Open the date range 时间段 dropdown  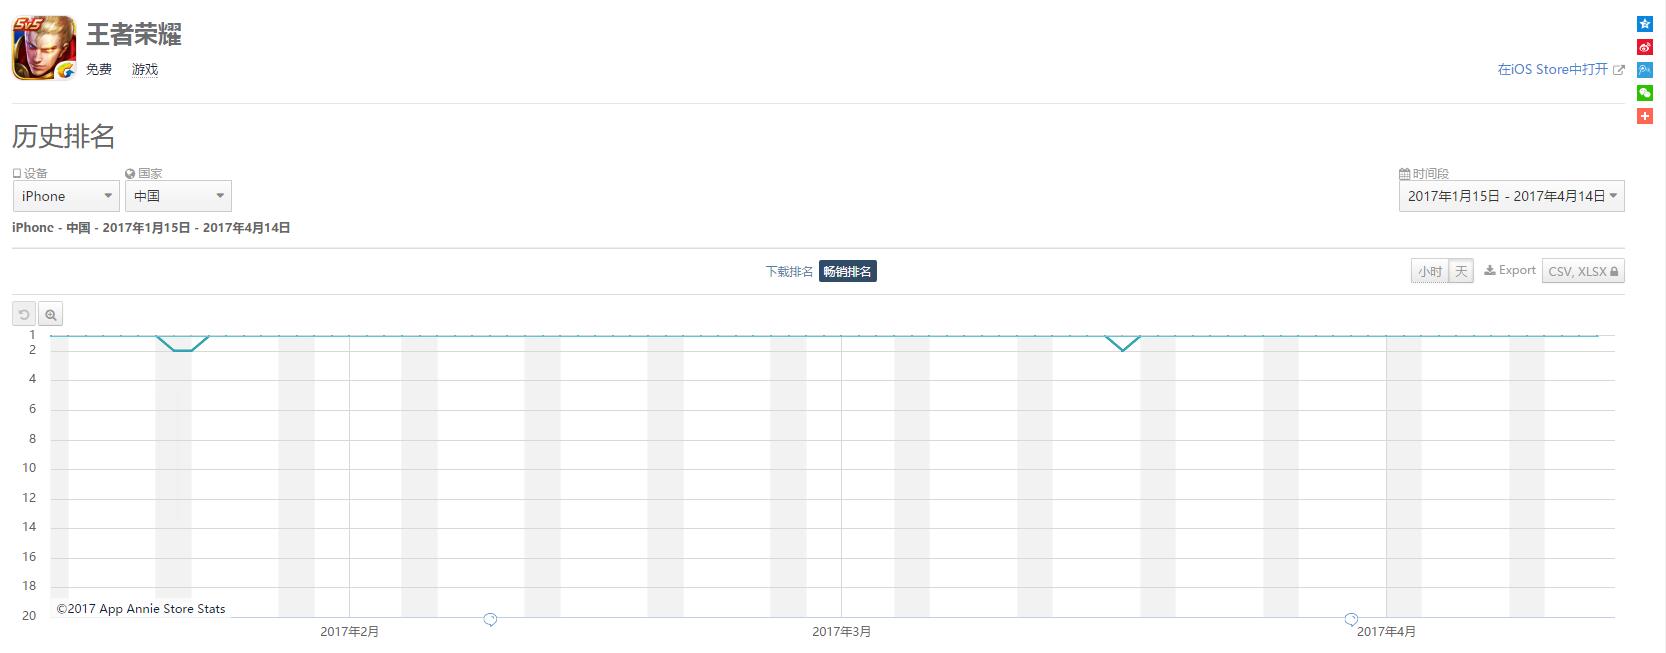pyautogui.click(x=1511, y=196)
